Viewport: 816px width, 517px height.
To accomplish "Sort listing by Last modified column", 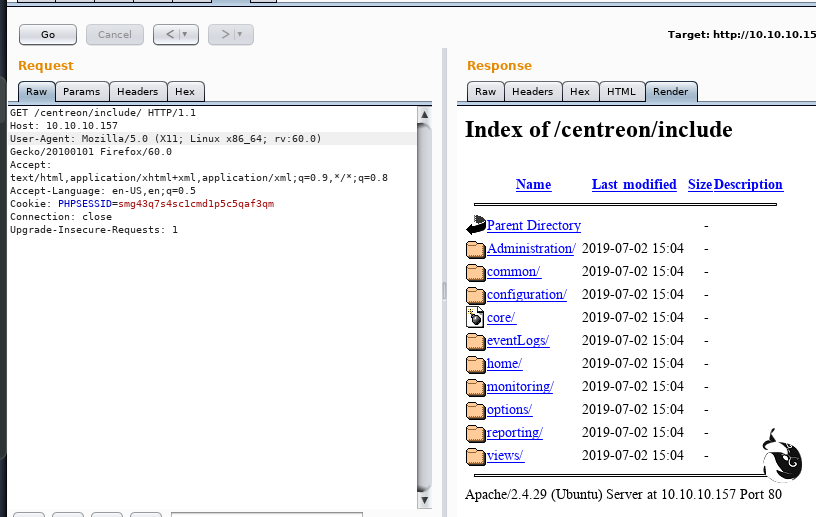I will [634, 184].
